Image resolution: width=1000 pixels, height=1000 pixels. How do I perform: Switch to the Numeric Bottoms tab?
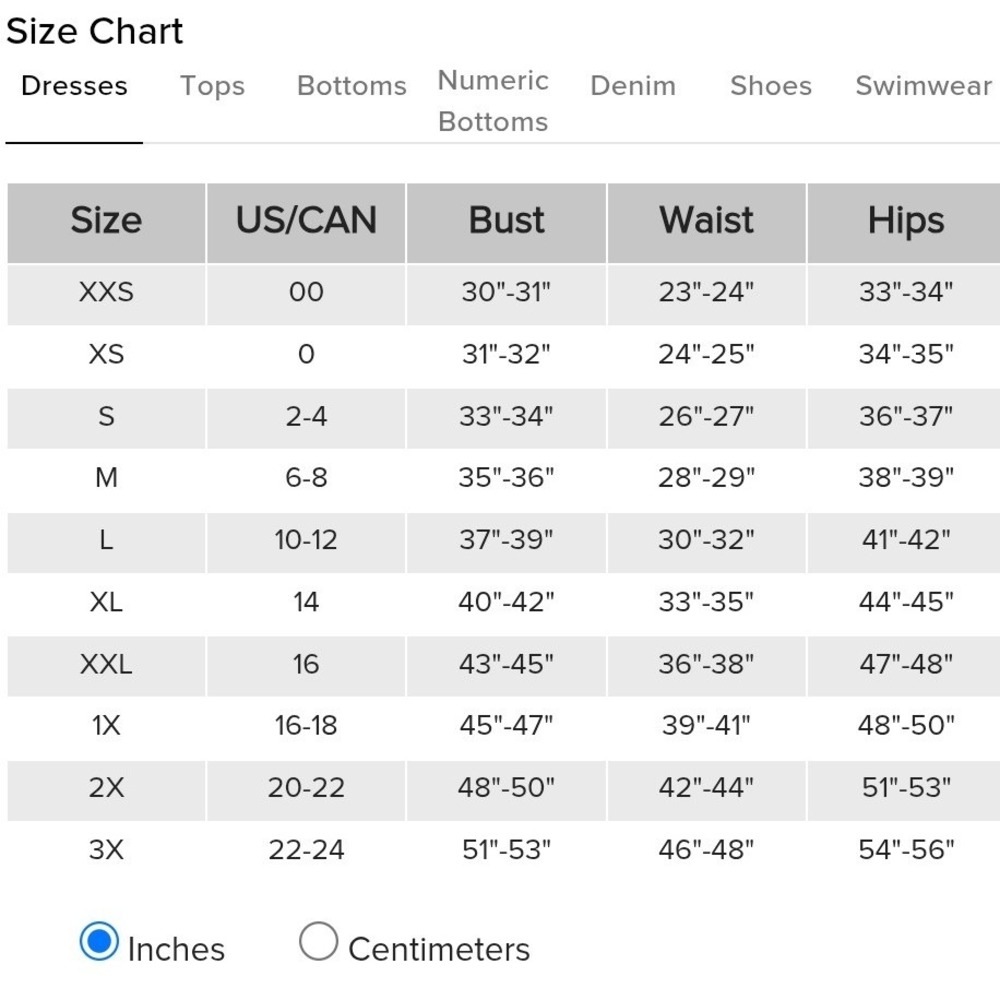point(493,101)
